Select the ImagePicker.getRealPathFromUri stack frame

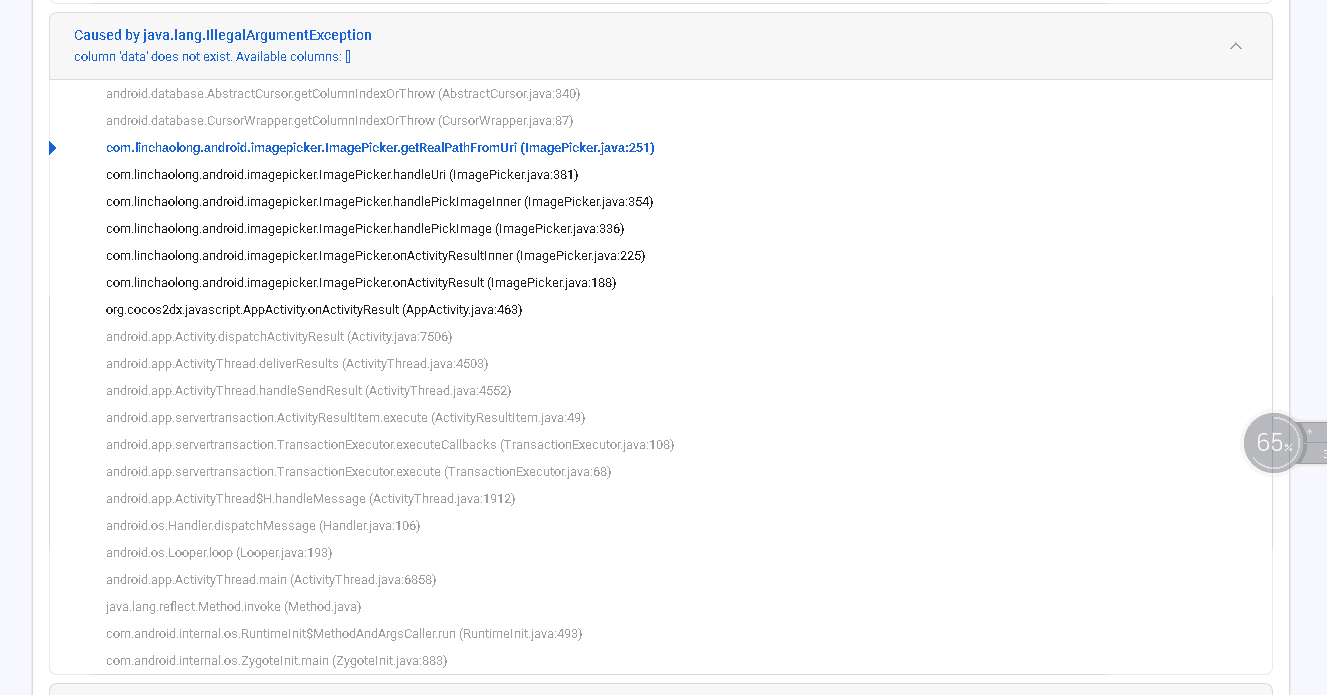point(380,148)
